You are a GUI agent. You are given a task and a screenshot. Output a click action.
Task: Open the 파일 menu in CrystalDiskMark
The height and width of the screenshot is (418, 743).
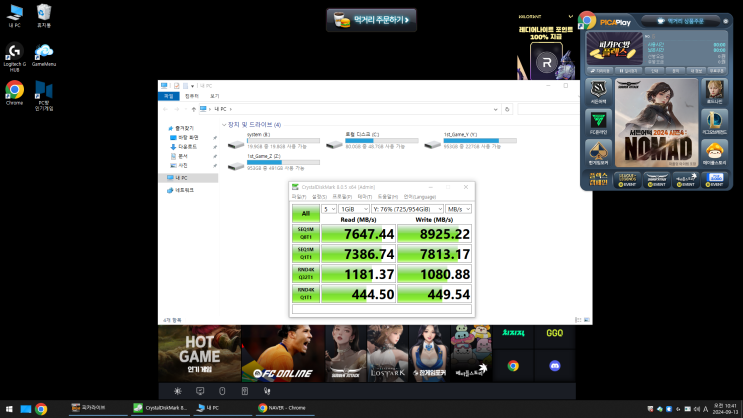pyautogui.click(x=299, y=197)
